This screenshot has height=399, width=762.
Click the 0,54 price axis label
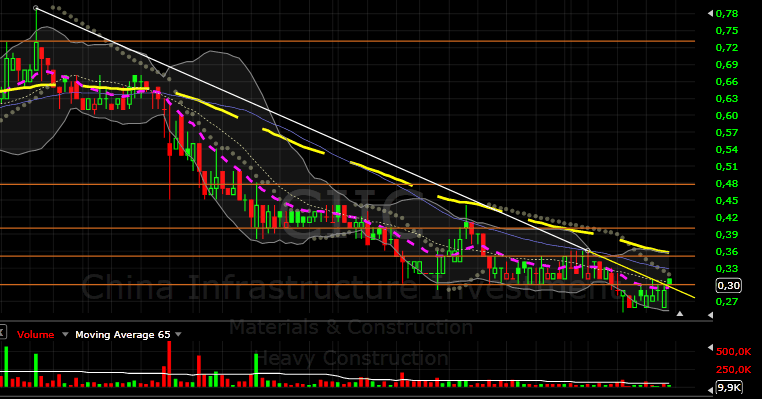click(727, 150)
